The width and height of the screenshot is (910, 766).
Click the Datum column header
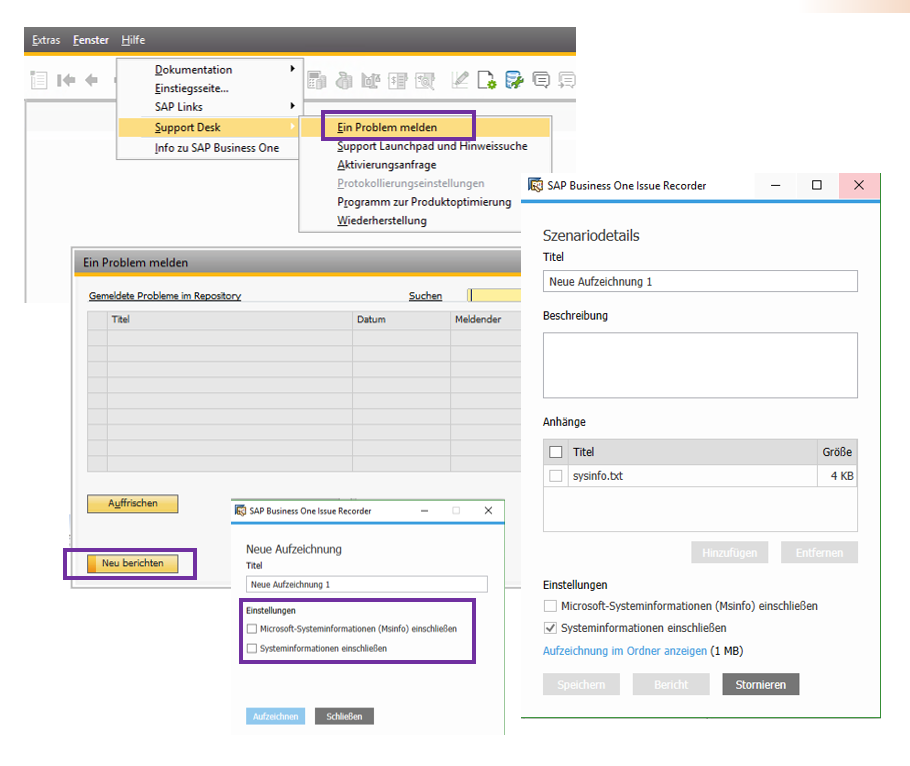(401, 320)
